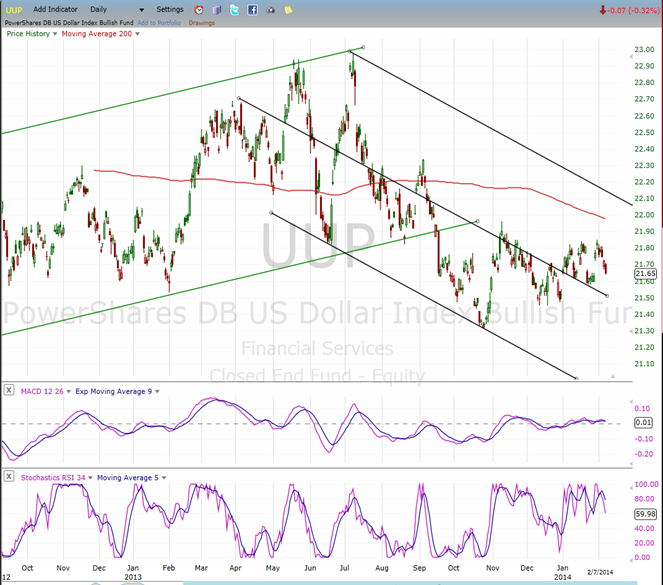Open the Settings menu

pos(170,9)
